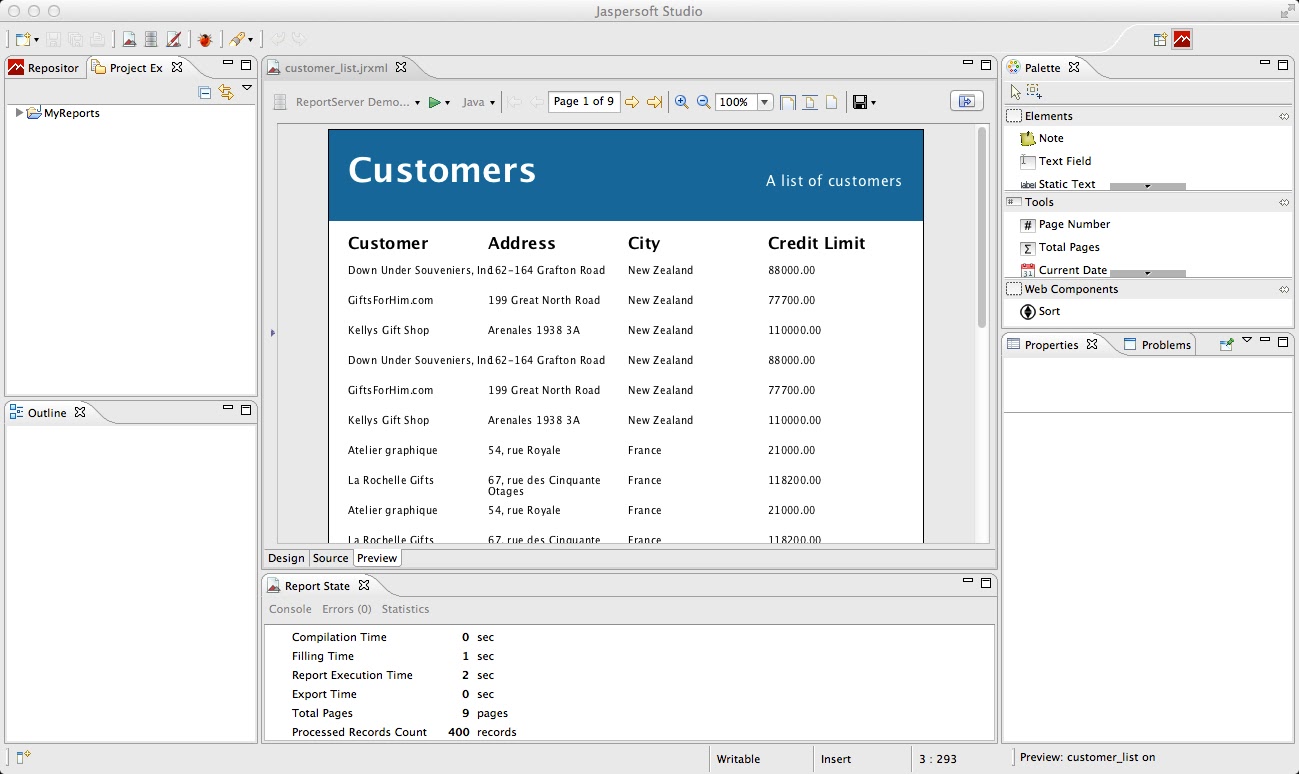Switch to the Repository tab
Screen dimensions: 1299x774
coord(43,68)
